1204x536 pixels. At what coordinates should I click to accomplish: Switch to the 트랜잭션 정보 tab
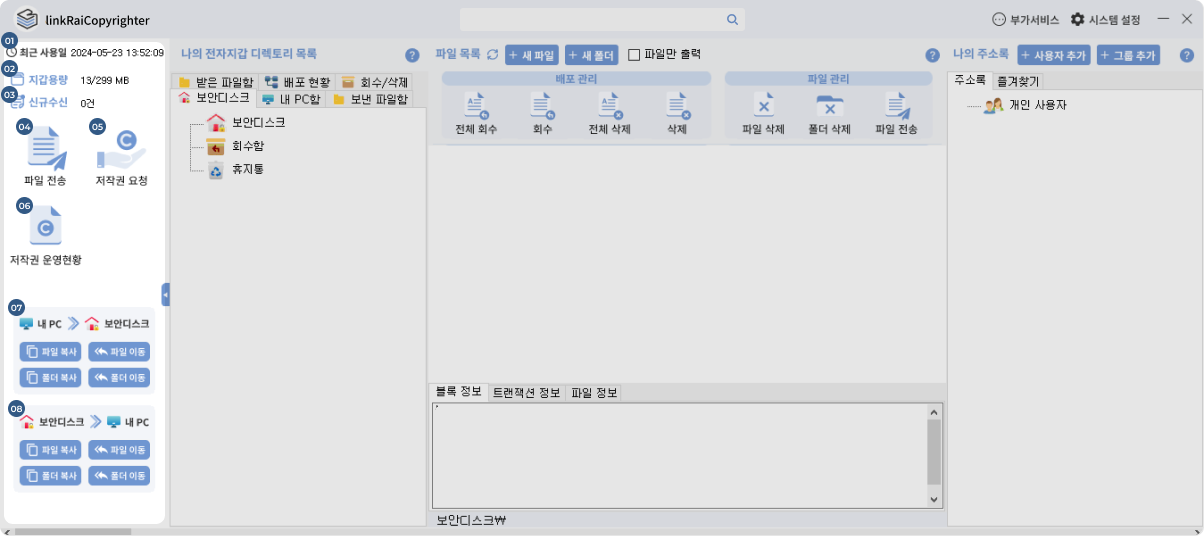coord(526,393)
